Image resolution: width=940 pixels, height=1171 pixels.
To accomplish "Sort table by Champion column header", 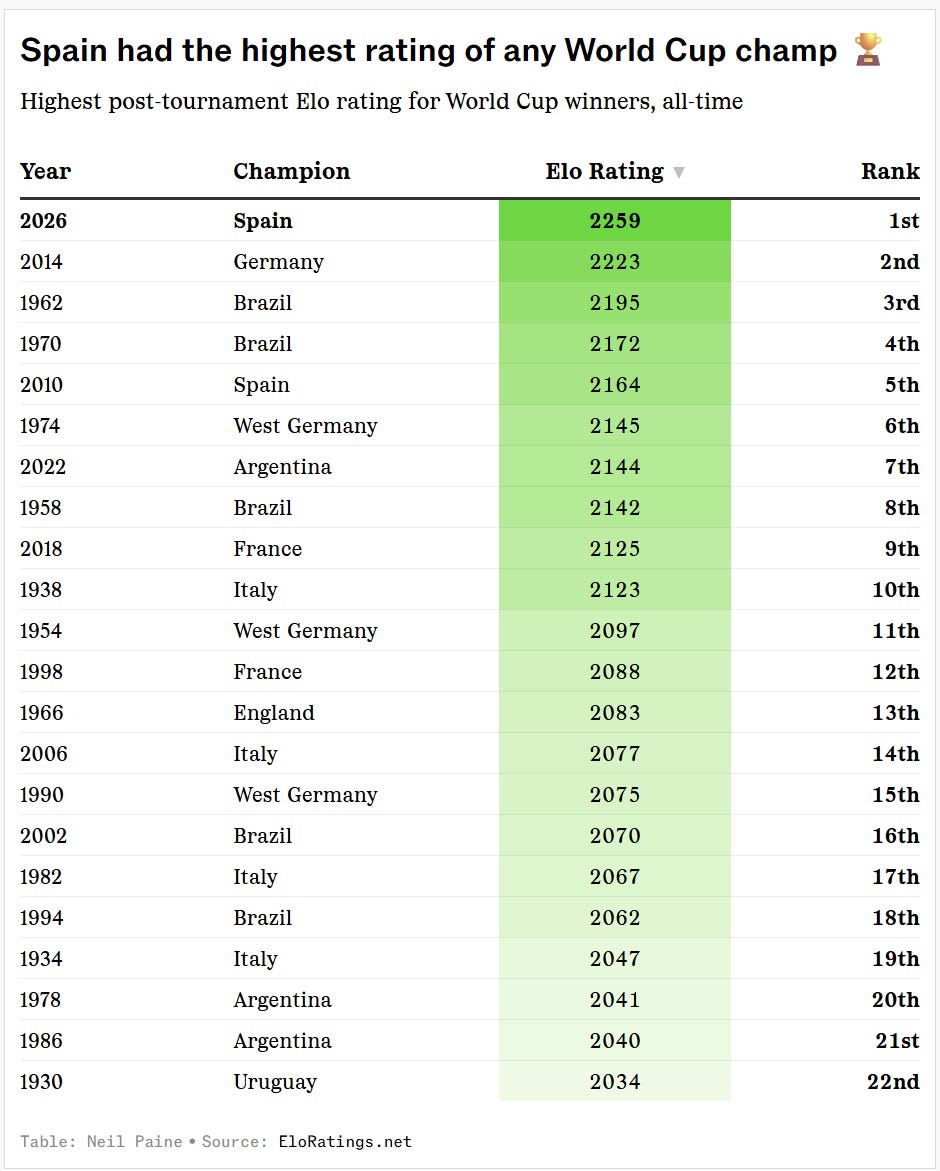I will click(x=291, y=171).
